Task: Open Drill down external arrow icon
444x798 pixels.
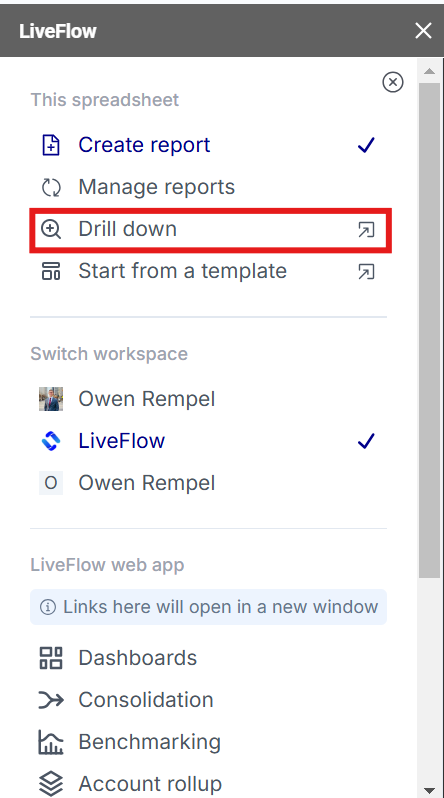Action: [x=366, y=230]
